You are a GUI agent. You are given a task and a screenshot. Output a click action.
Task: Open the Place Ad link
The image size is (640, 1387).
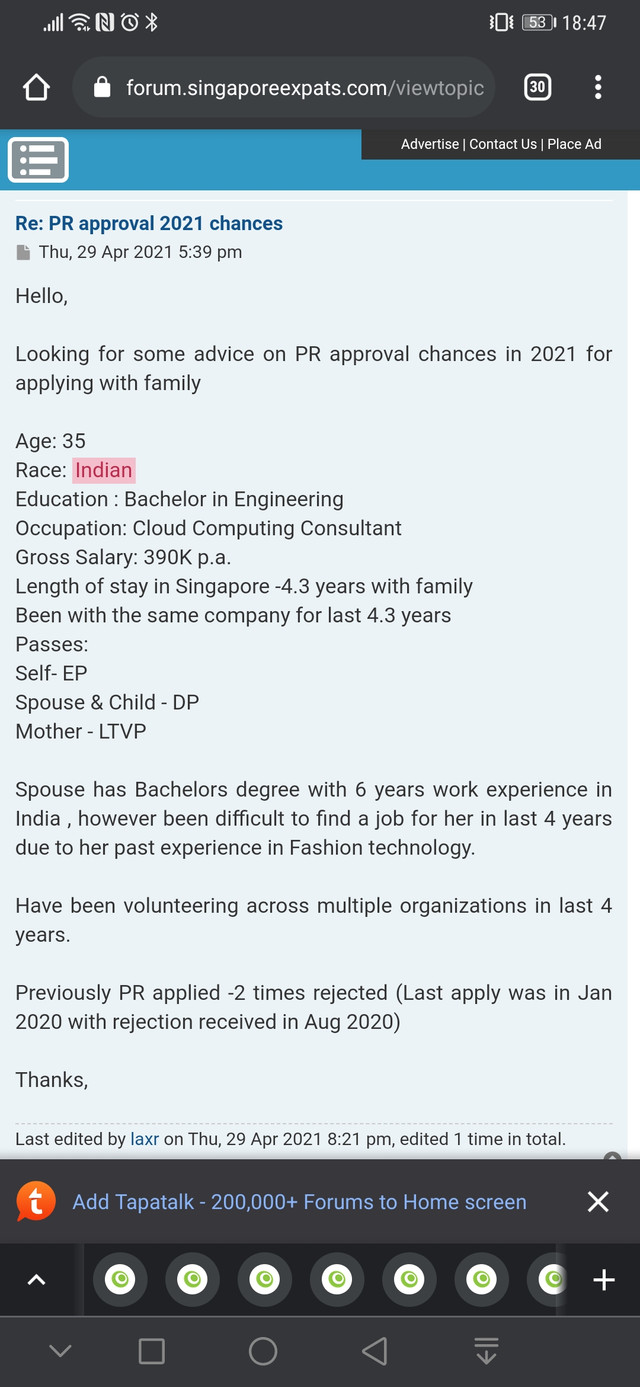(x=574, y=144)
